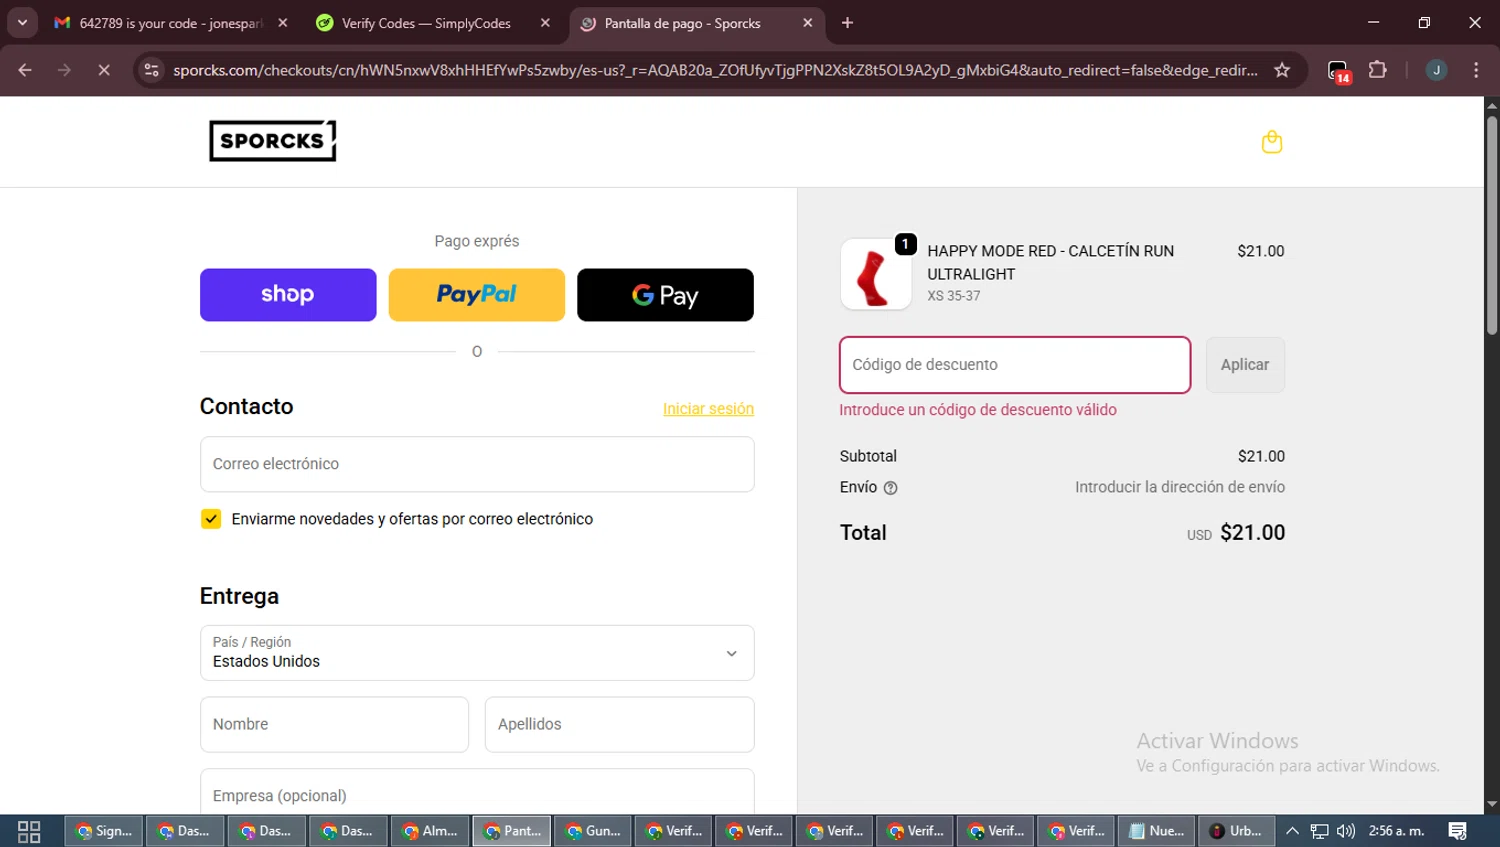Open País / Región dropdown
This screenshot has width=1500, height=847.
point(477,653)
